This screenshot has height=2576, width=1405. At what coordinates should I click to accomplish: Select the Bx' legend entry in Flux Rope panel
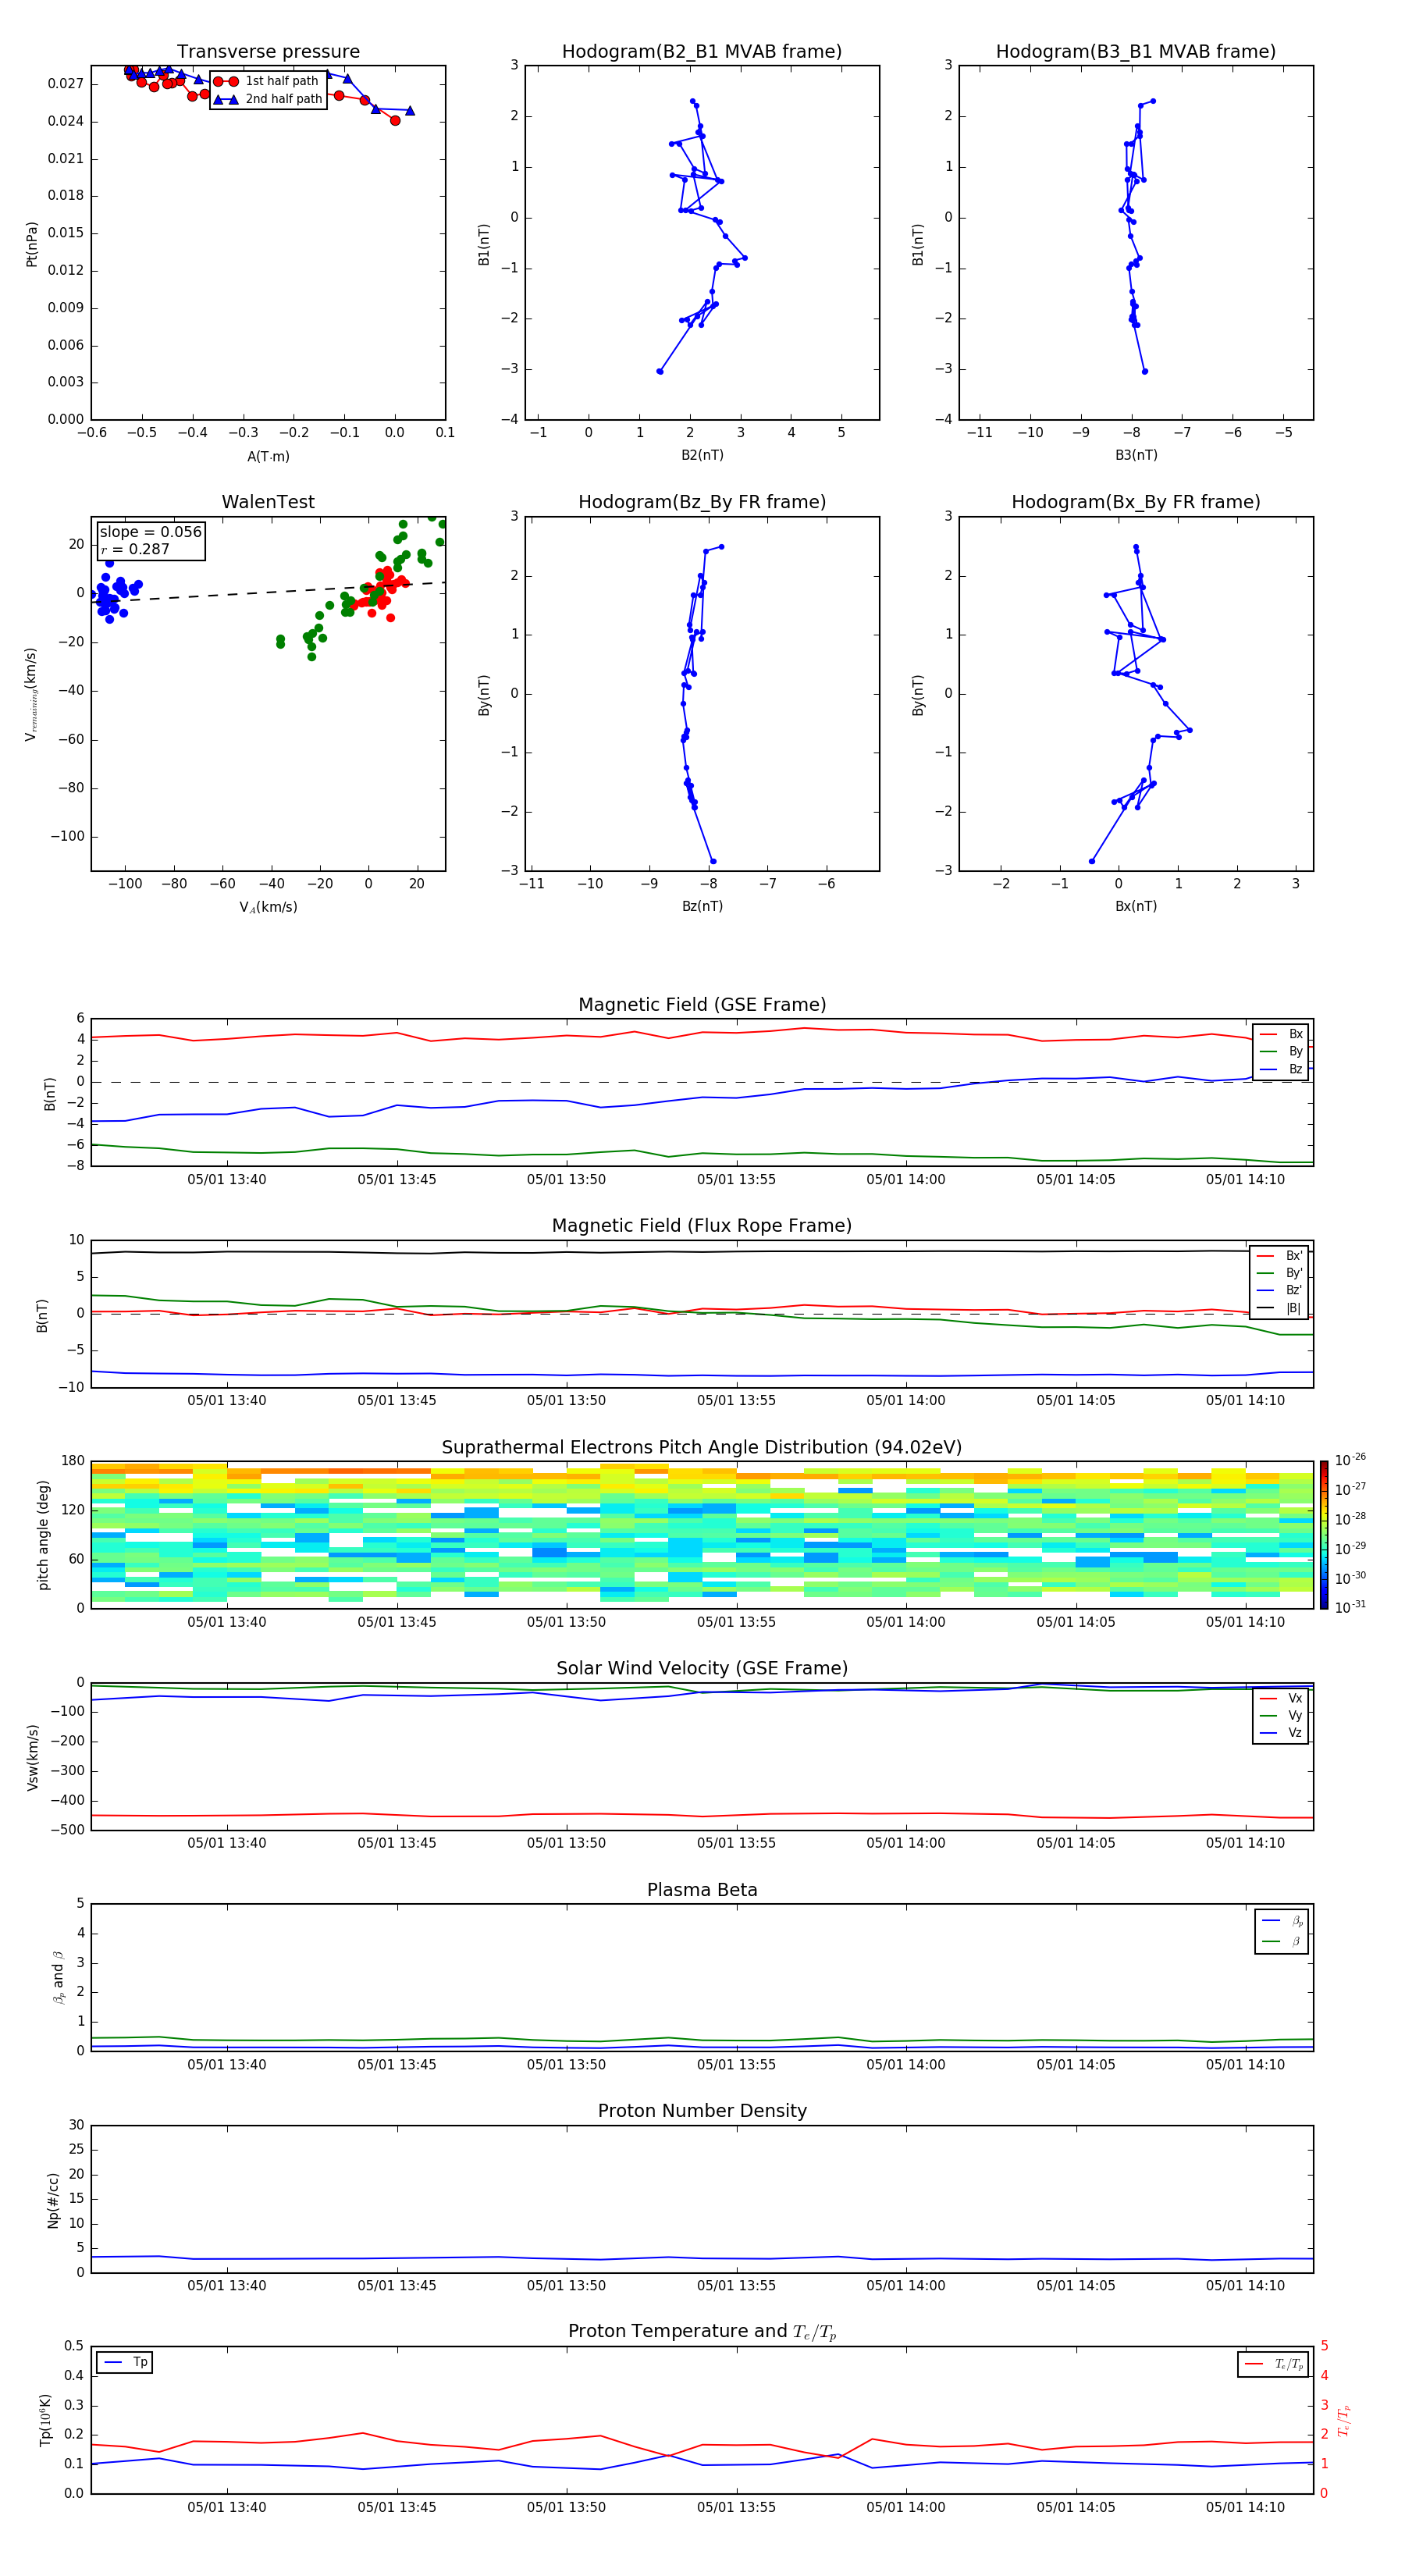click(1280, 1256)
